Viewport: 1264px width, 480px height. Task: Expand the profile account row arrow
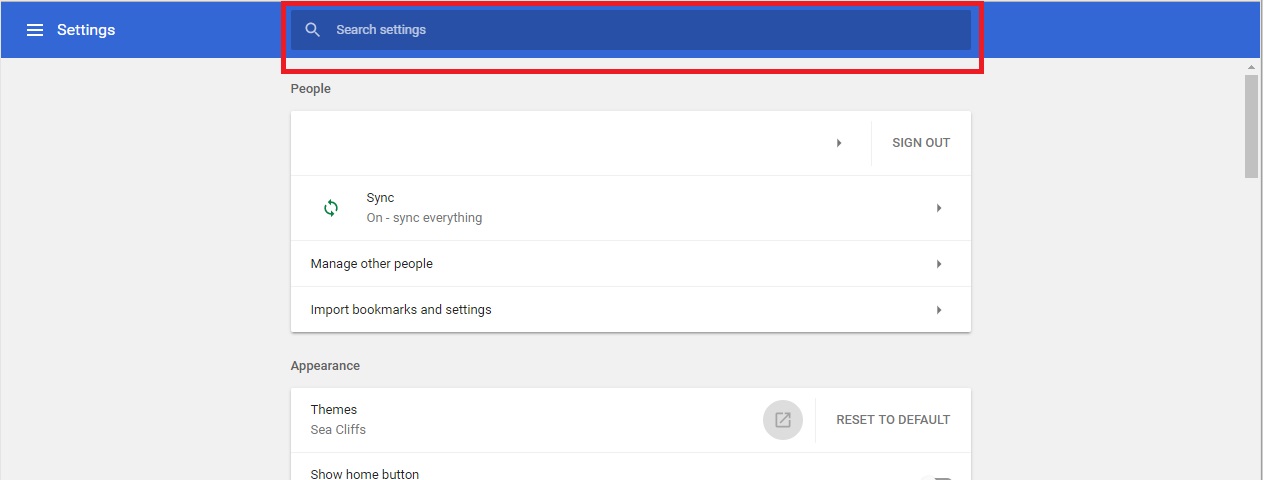[x=839, y=143]
